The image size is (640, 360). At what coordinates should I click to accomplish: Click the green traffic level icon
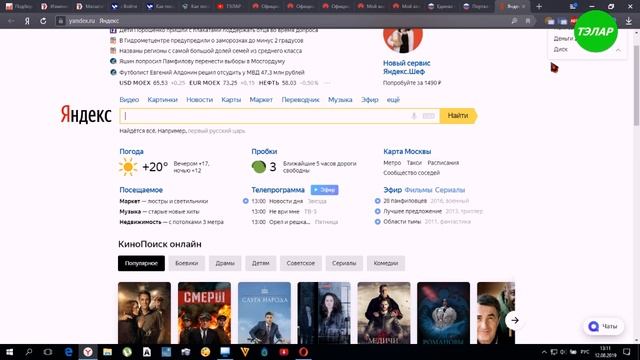259,167
